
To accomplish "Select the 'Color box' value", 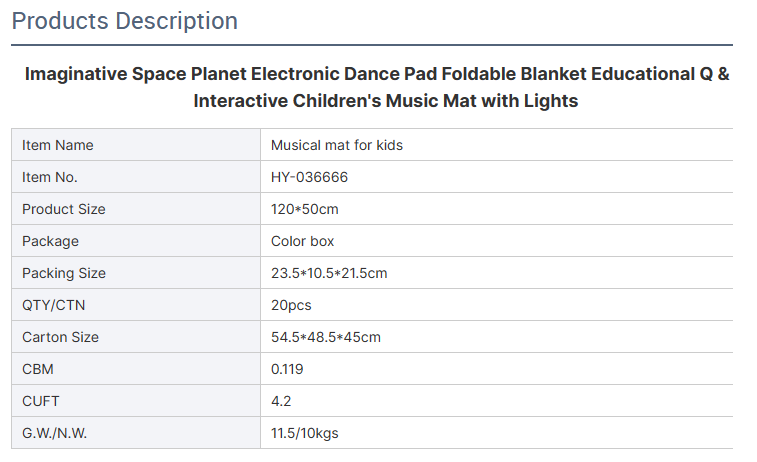I will coord(302,241).
